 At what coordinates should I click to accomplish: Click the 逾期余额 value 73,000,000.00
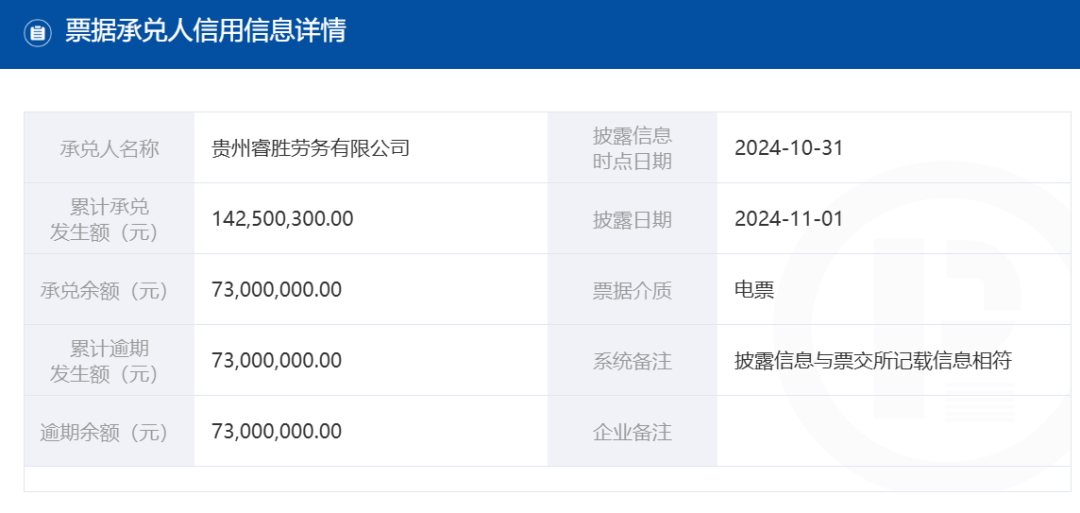point(277,432)
